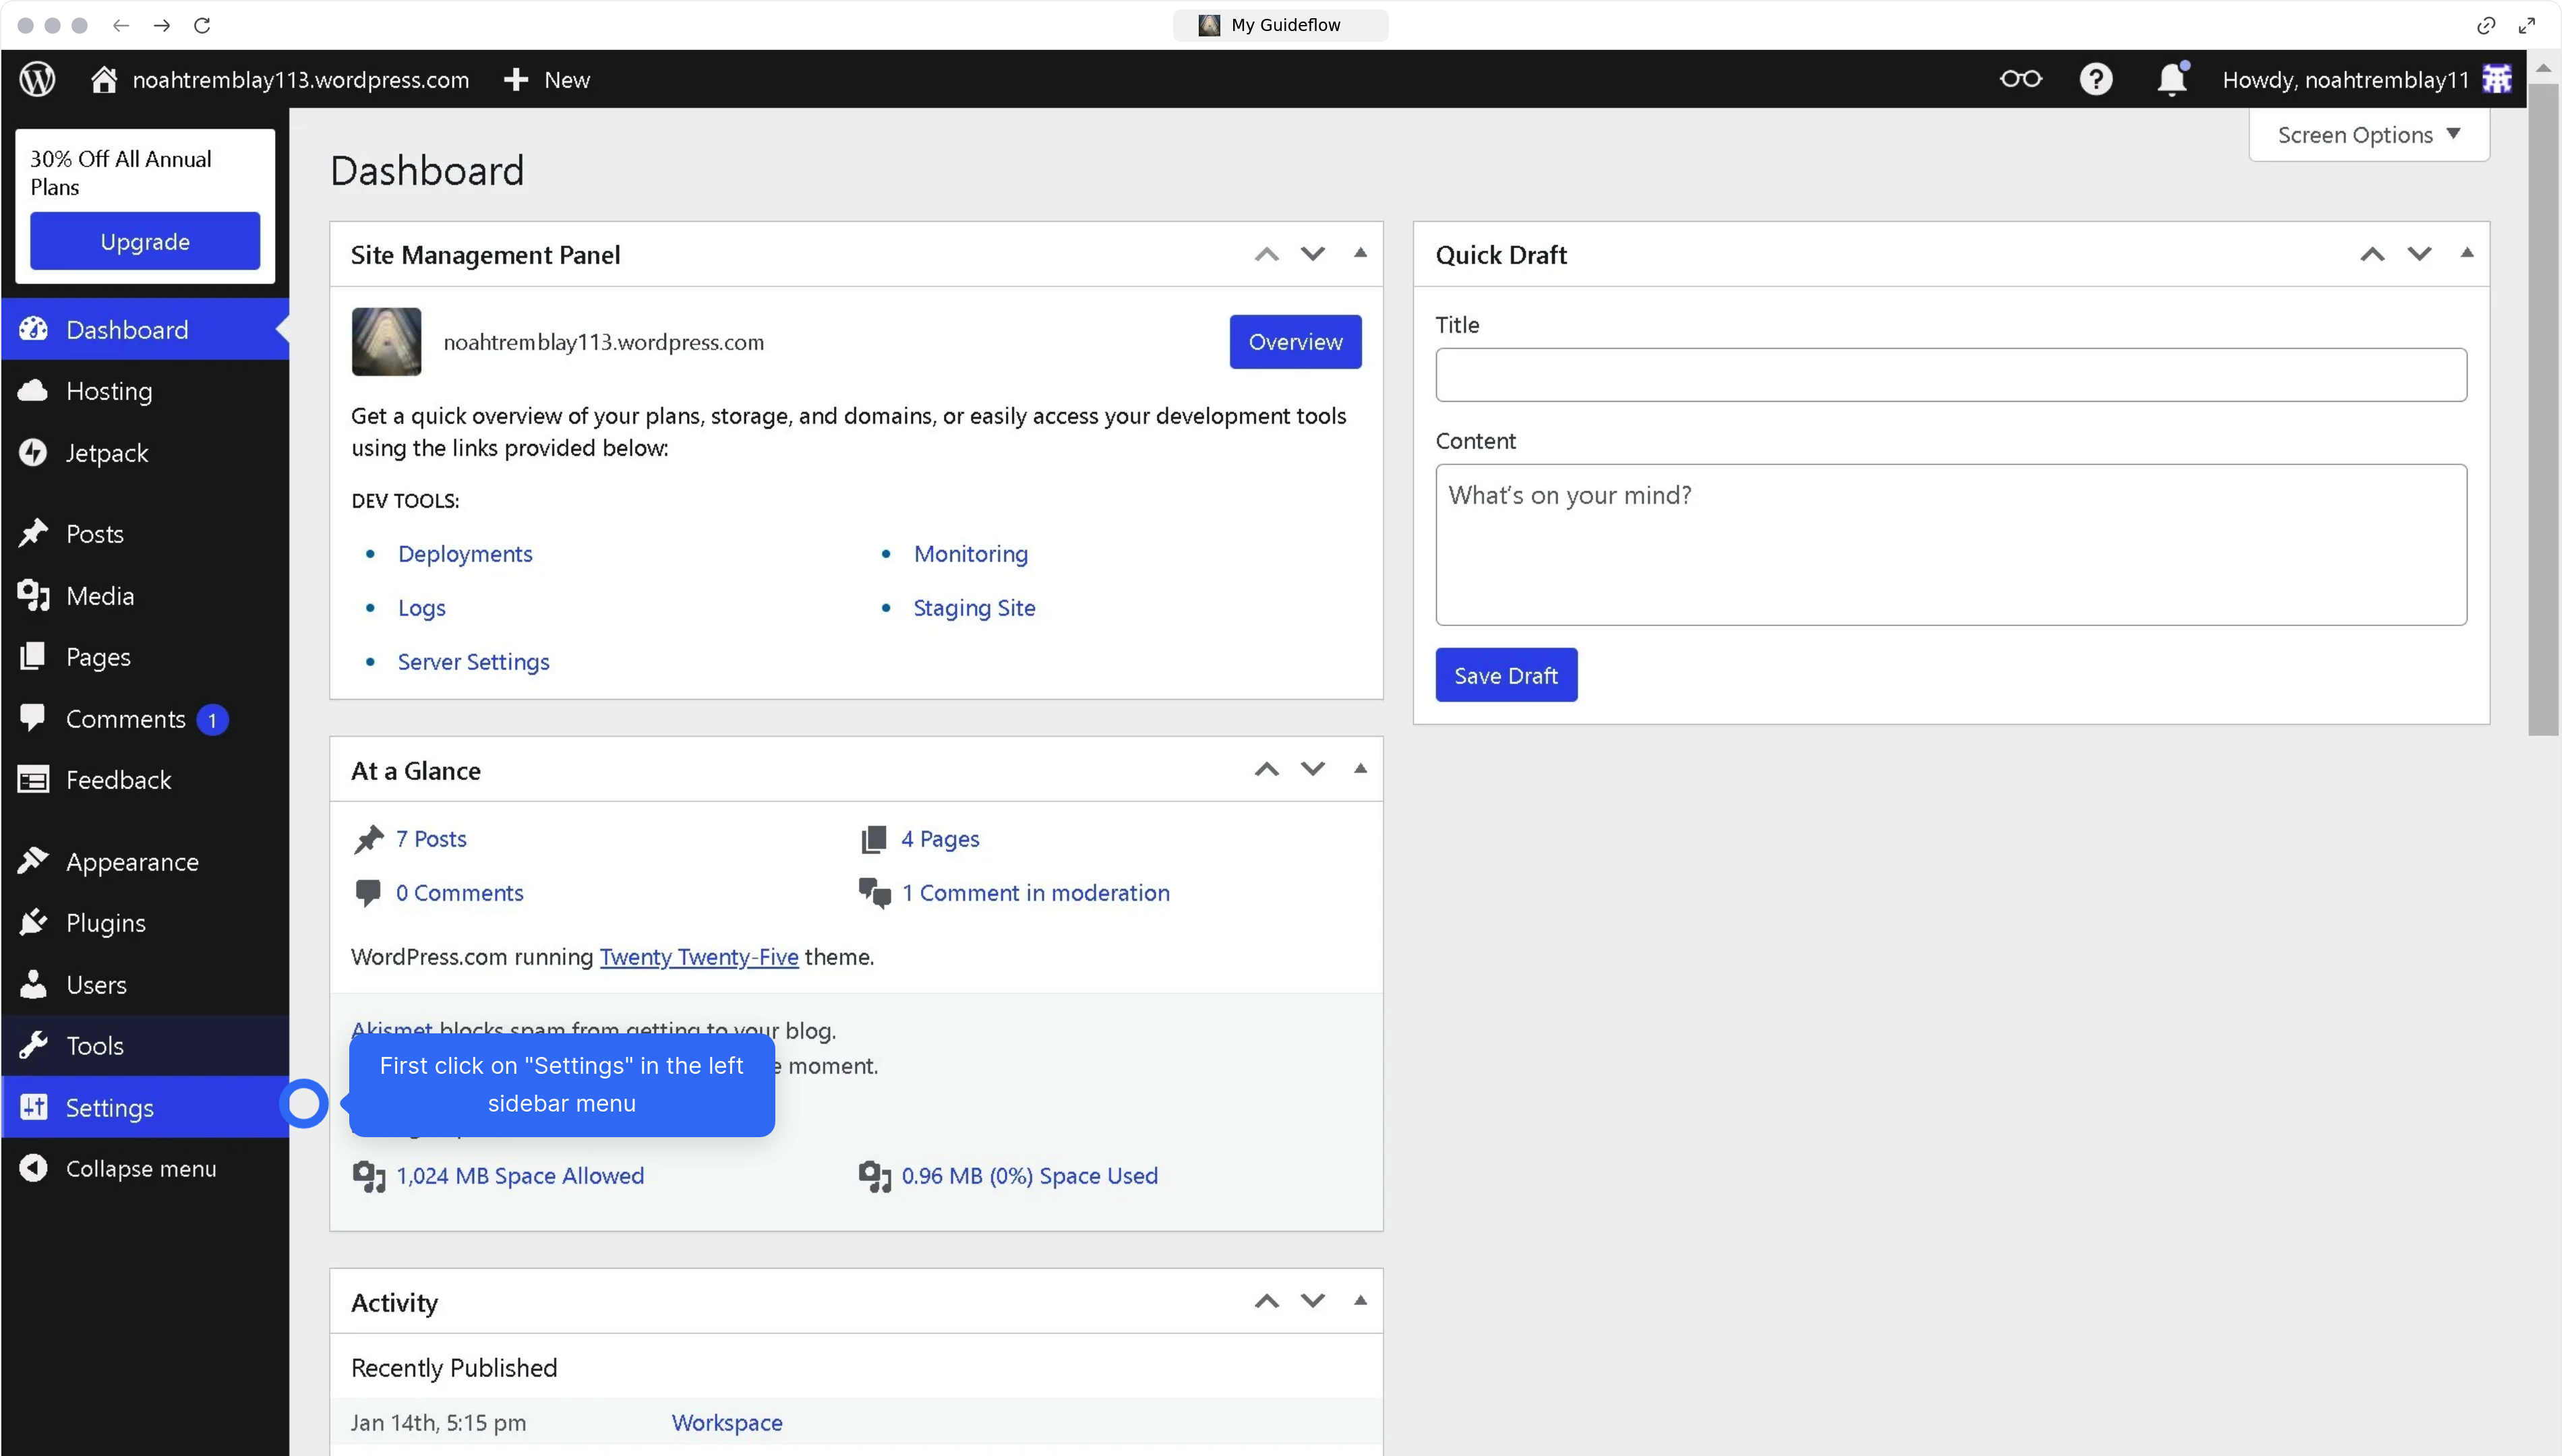Click the copy link icon at top right
The height and width of the screenshot is (1456, 2562).
(2485, 25)
